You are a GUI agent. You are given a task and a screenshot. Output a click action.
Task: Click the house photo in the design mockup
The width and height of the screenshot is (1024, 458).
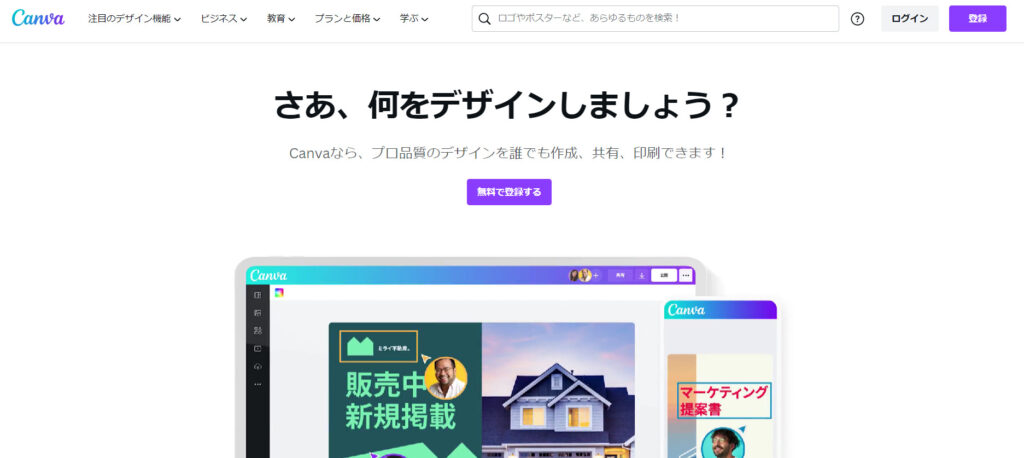(558, 390)
